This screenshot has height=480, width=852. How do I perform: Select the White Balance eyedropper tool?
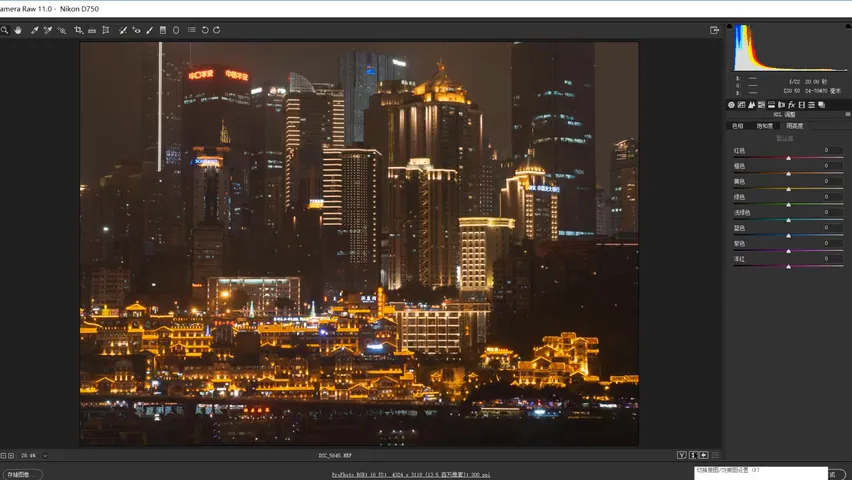[x=34, y=30]
